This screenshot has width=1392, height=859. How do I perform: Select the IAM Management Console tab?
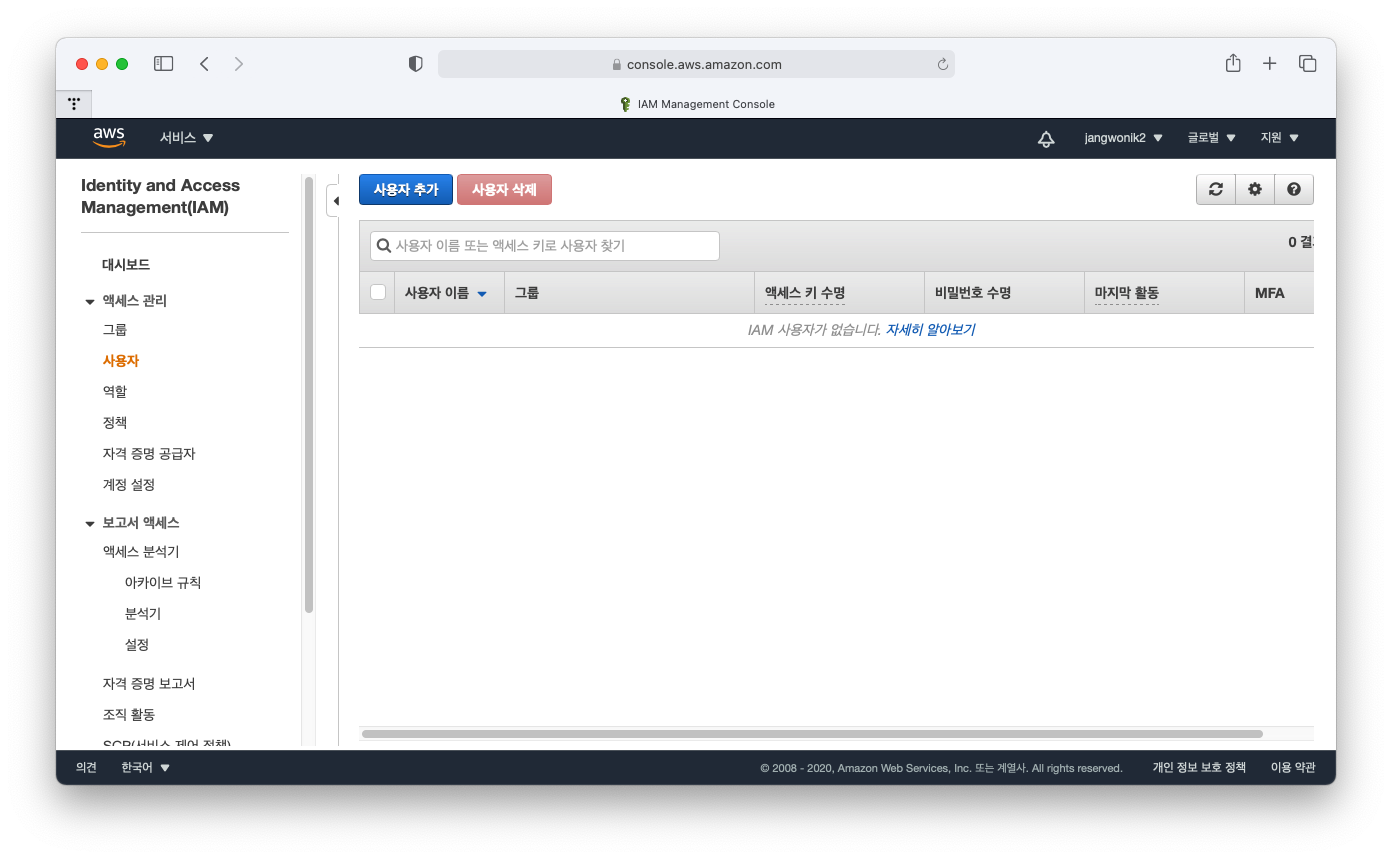point(697,104)
